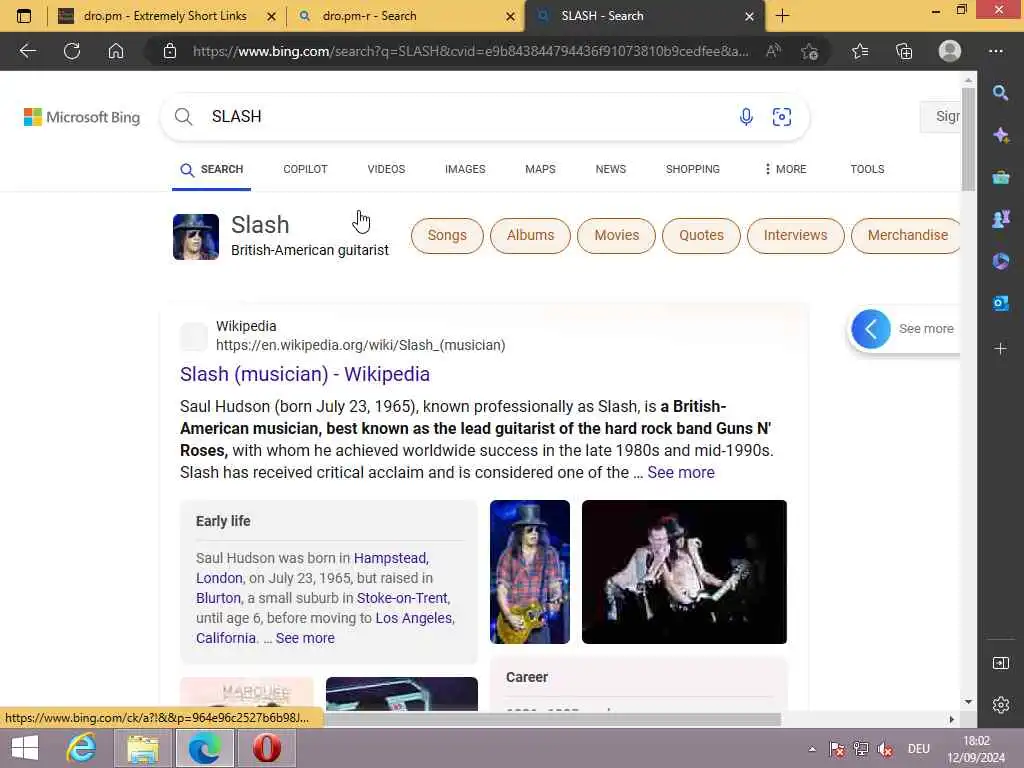
Task: Expand snippet with See more link
Action: [x=681, y=472]
